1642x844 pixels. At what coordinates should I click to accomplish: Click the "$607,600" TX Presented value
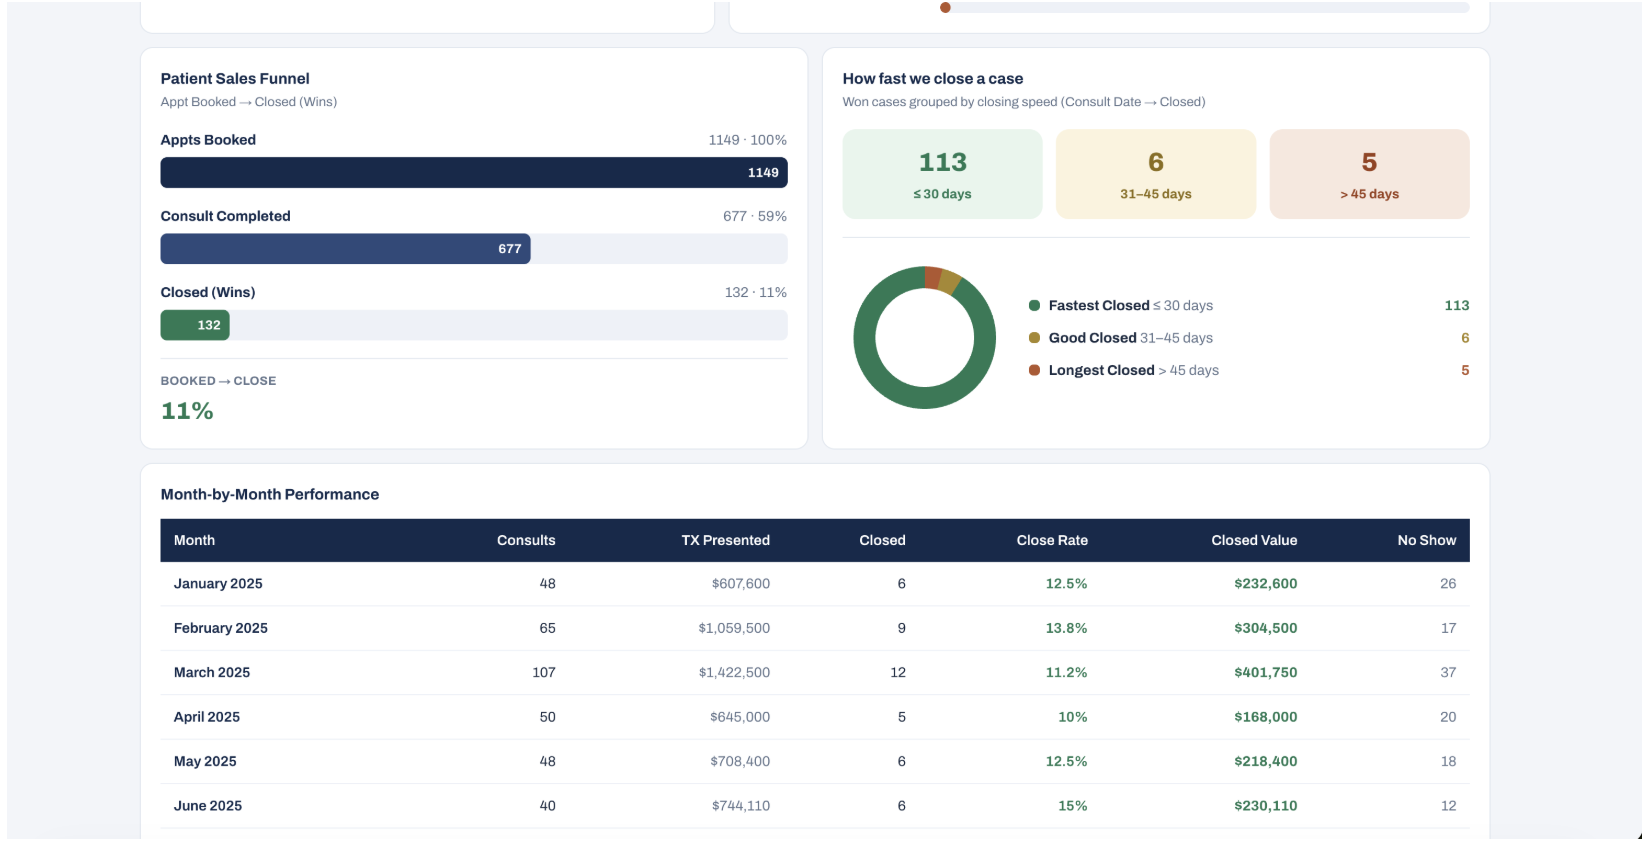click(x=741, y=584)
